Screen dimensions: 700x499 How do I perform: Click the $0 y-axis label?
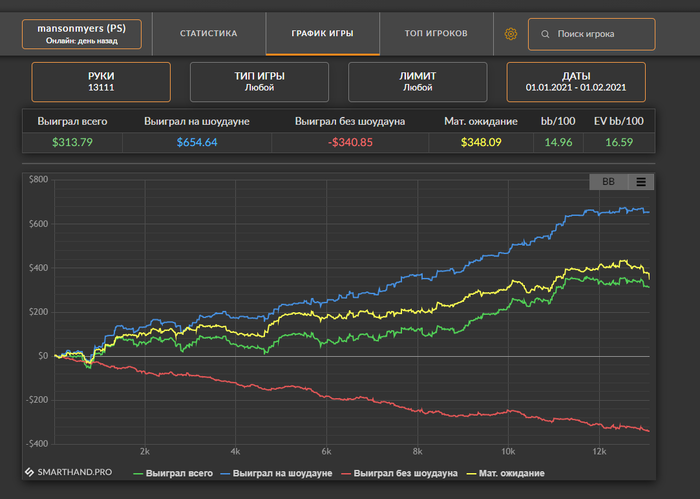tap(43, 356)
